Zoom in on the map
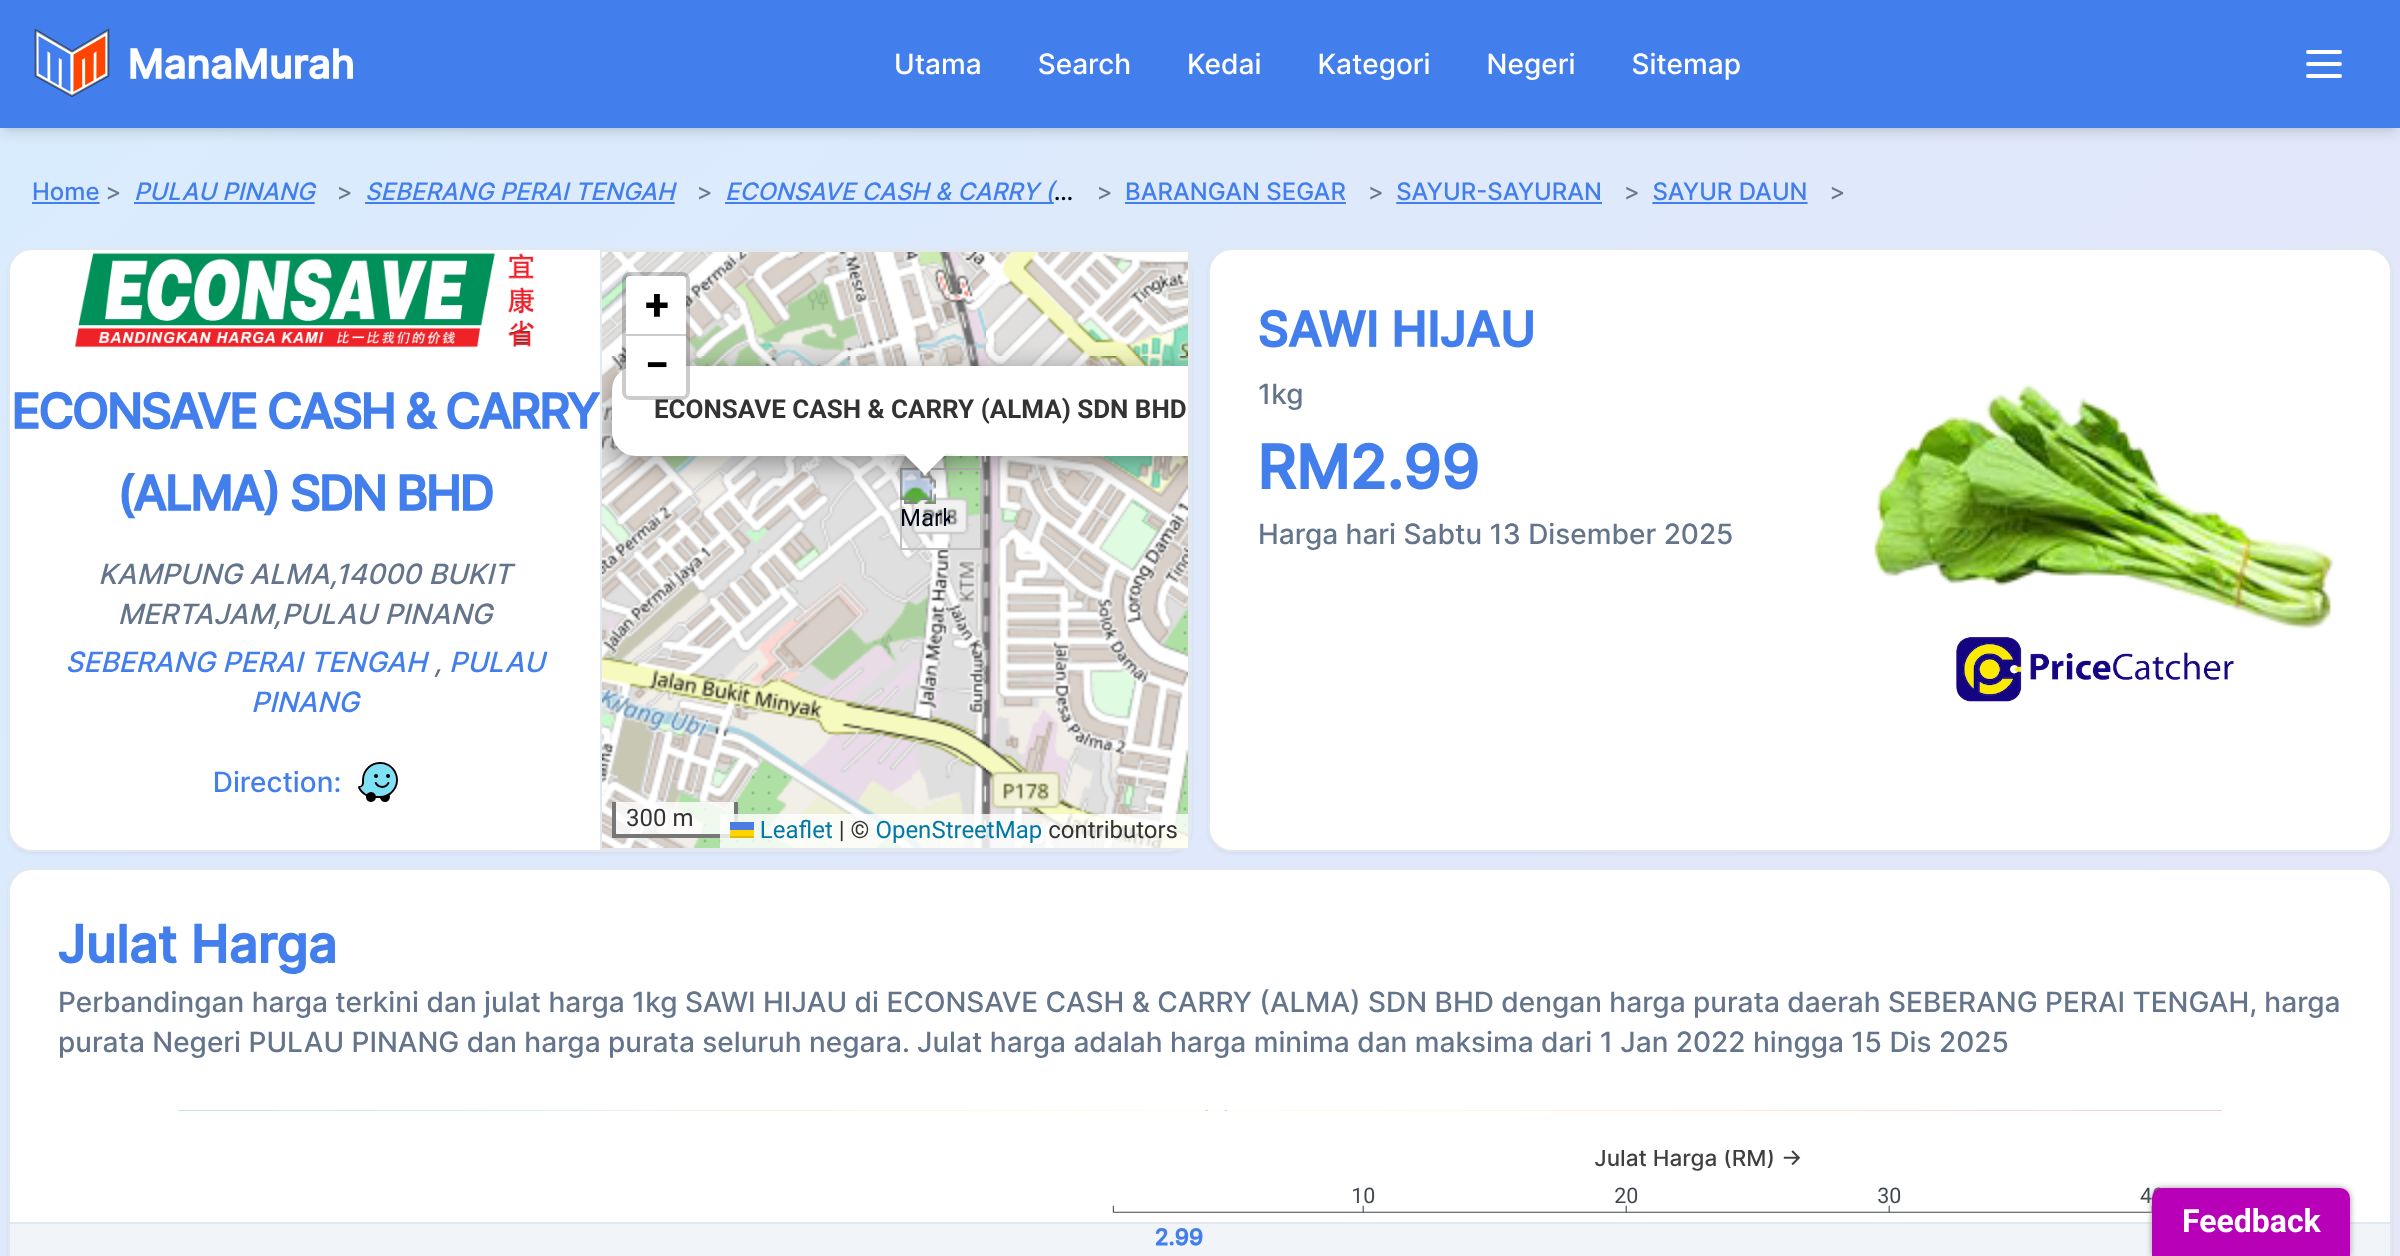Screen dimensions: 2400x1256 coord(656,305)
